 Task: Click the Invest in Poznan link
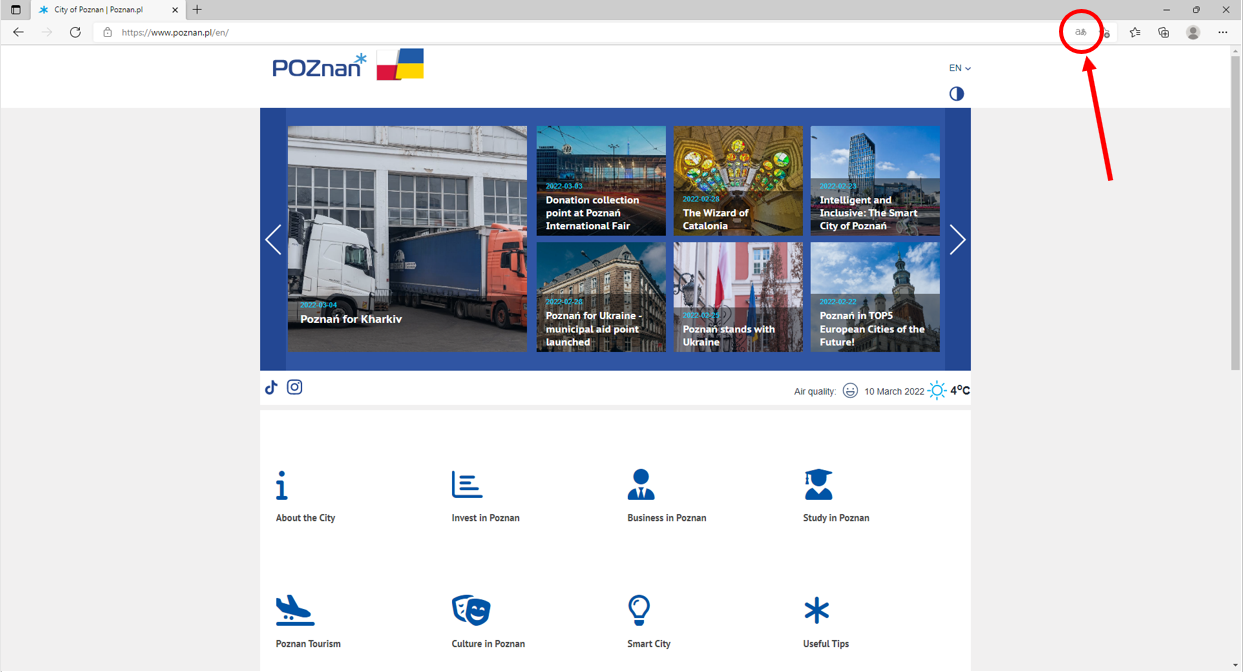click(485, 518)
